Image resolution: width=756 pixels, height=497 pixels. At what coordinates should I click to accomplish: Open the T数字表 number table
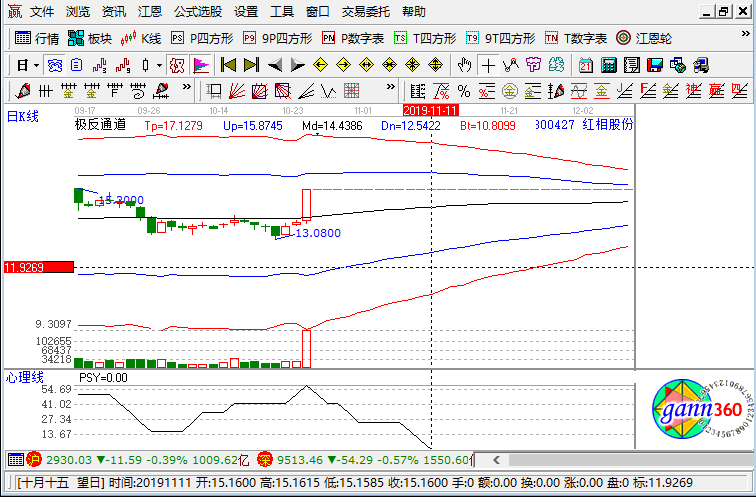(x=576, y=38)
